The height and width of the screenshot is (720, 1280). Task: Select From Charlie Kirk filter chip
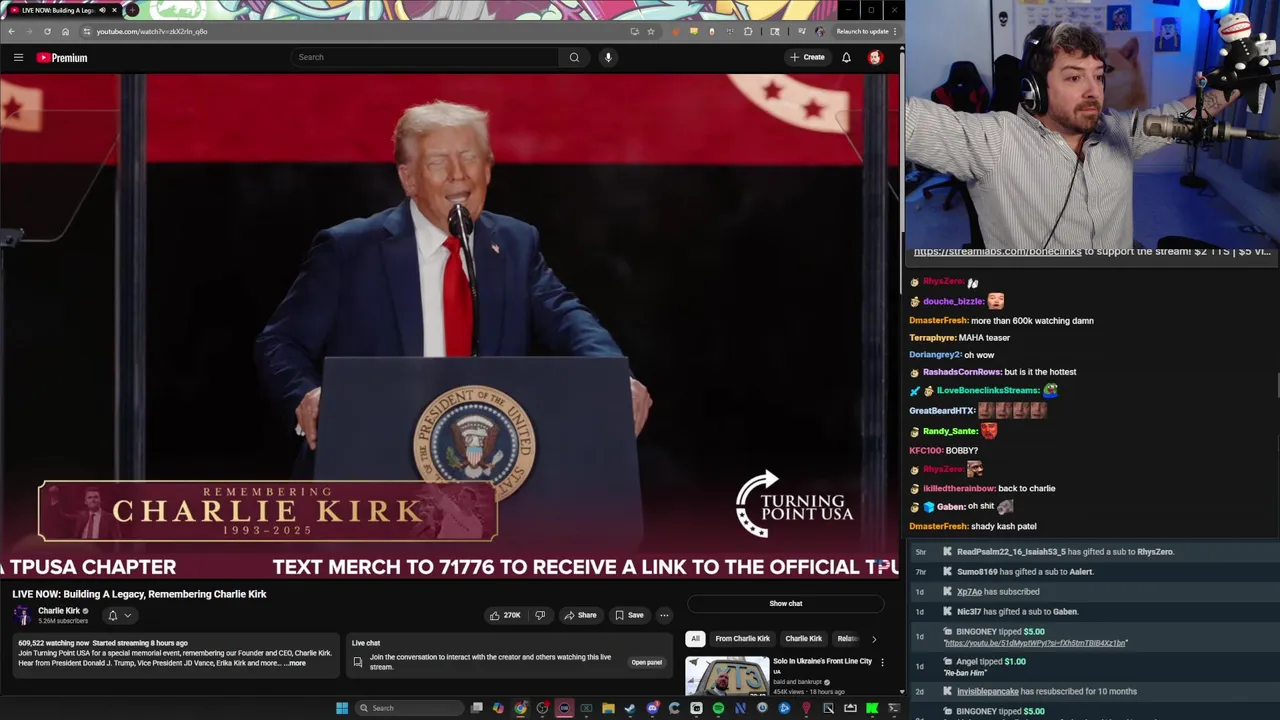742,638
